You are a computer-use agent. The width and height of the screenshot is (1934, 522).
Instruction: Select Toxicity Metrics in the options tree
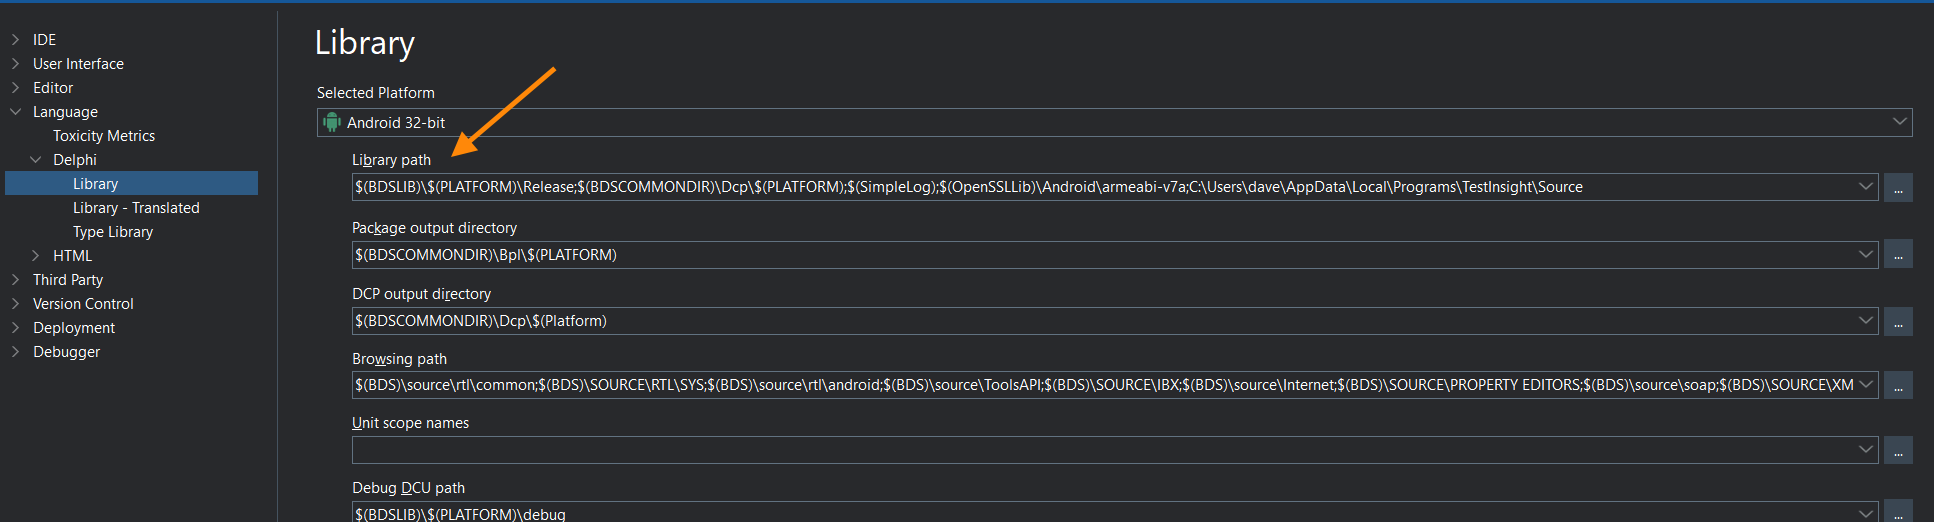click(x=104, y=136)
